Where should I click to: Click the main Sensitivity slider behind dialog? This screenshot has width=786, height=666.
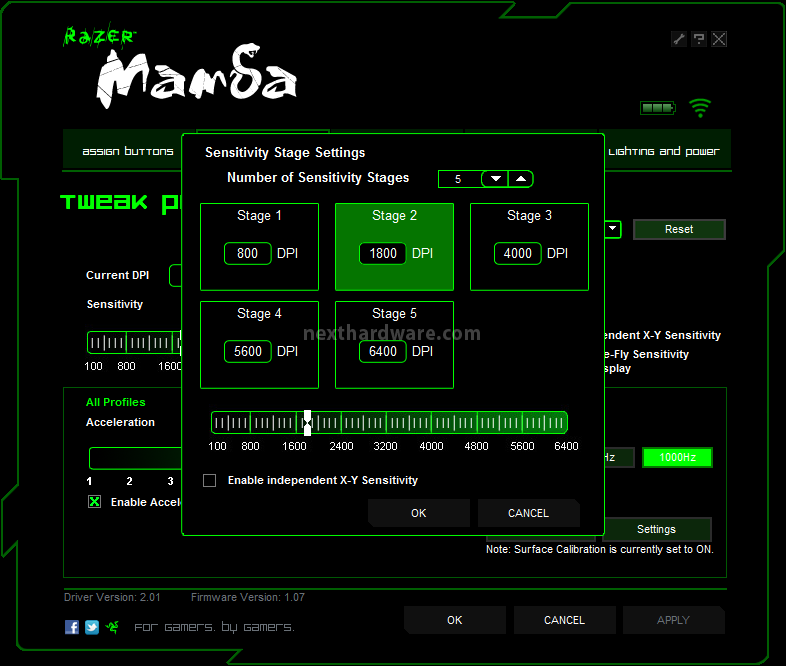134,343
